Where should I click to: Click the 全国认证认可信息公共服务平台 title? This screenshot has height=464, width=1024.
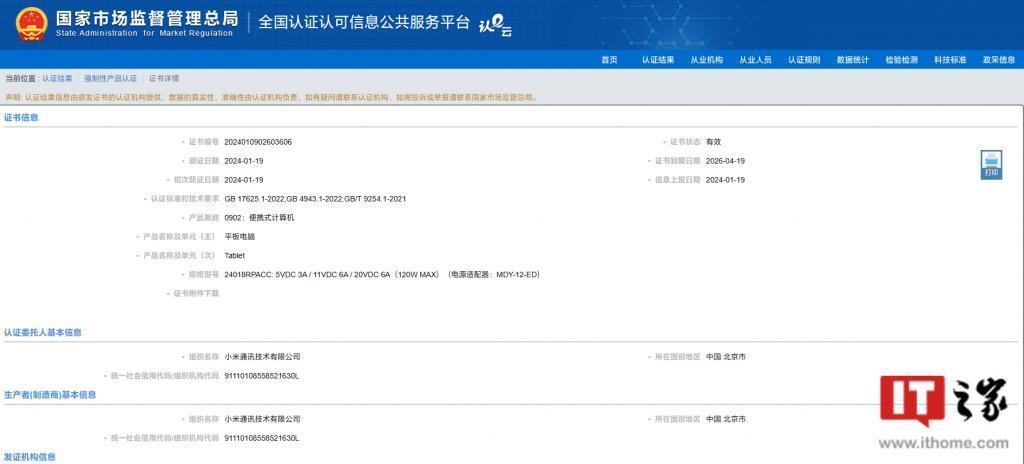[x=364, y=22]
